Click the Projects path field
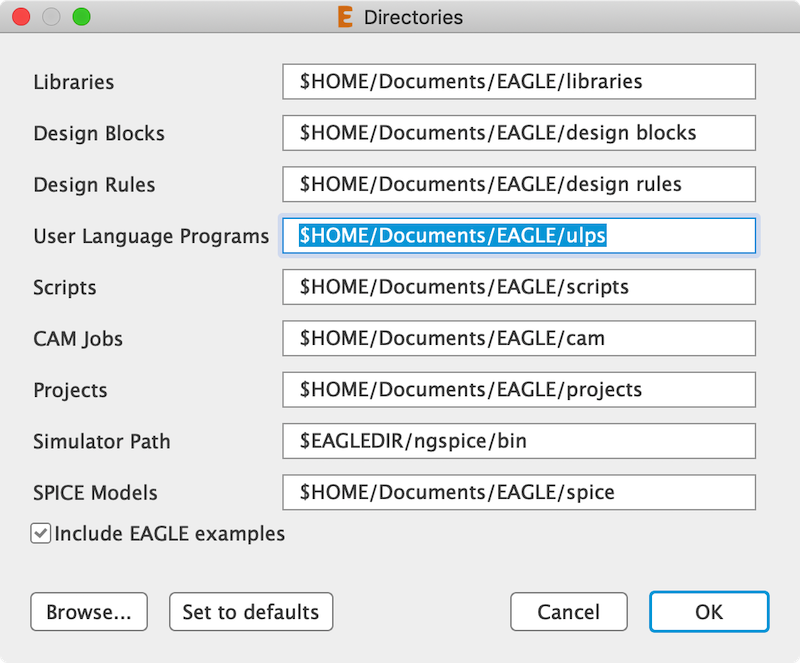 click(x=519, y=389)
